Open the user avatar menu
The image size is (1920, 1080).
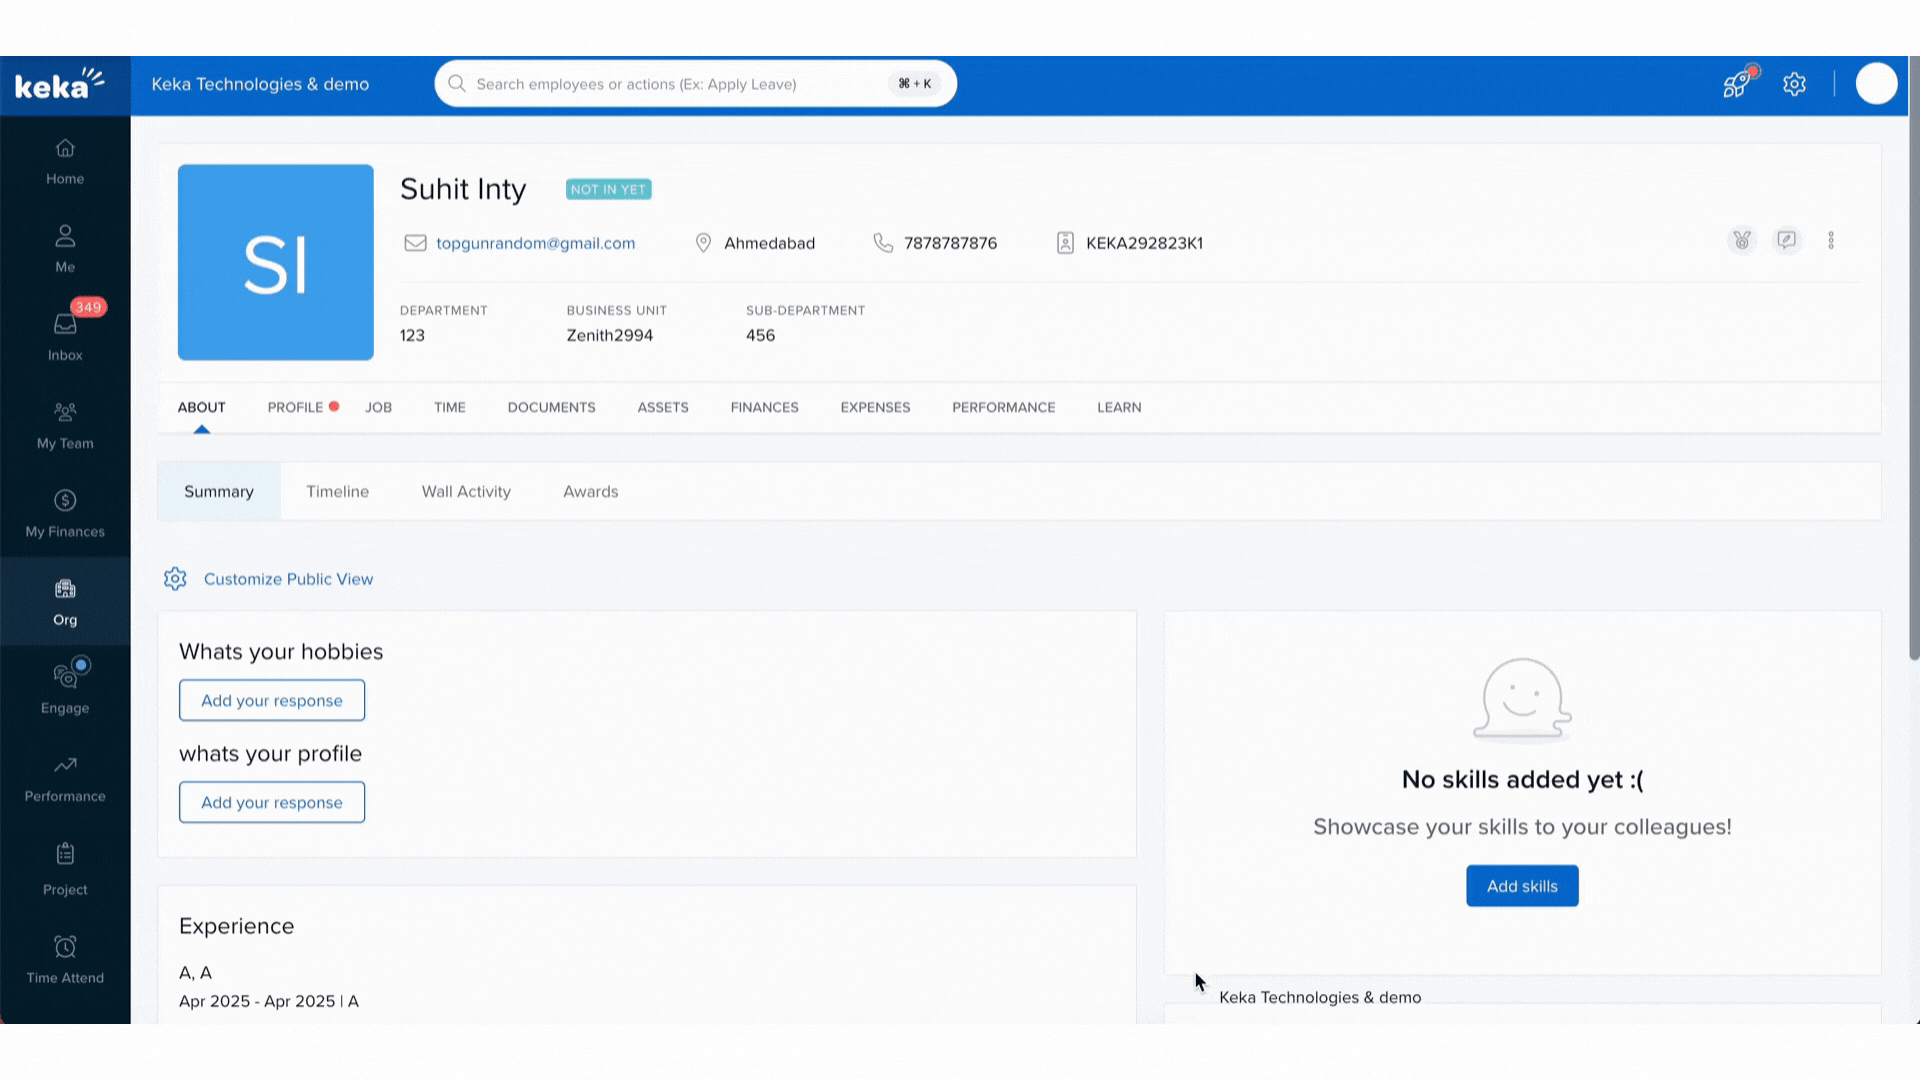pyautogui.click(x=1876, y=84)
